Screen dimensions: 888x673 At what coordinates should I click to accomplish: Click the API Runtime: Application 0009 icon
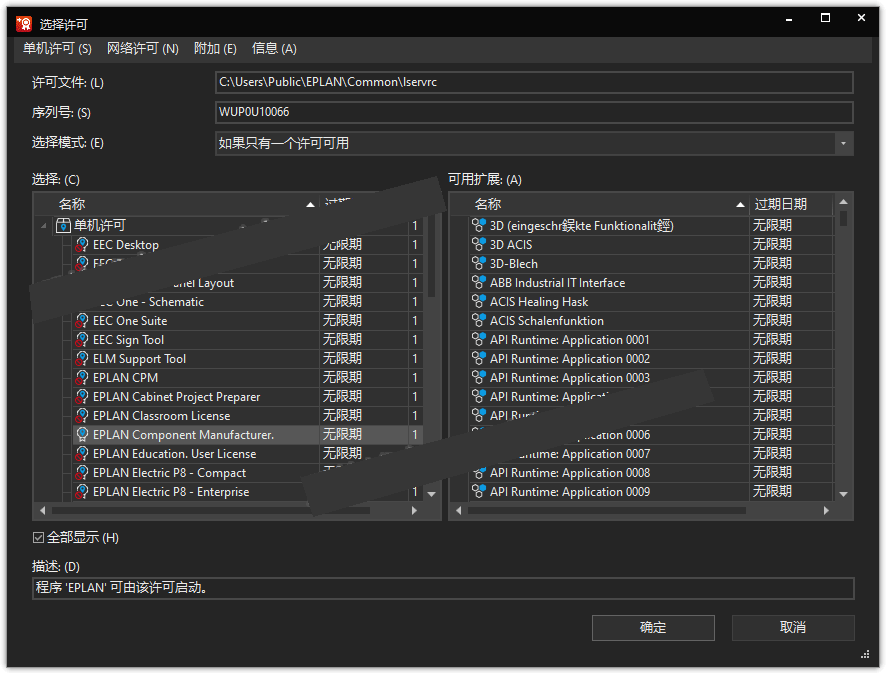pos(479,492)
